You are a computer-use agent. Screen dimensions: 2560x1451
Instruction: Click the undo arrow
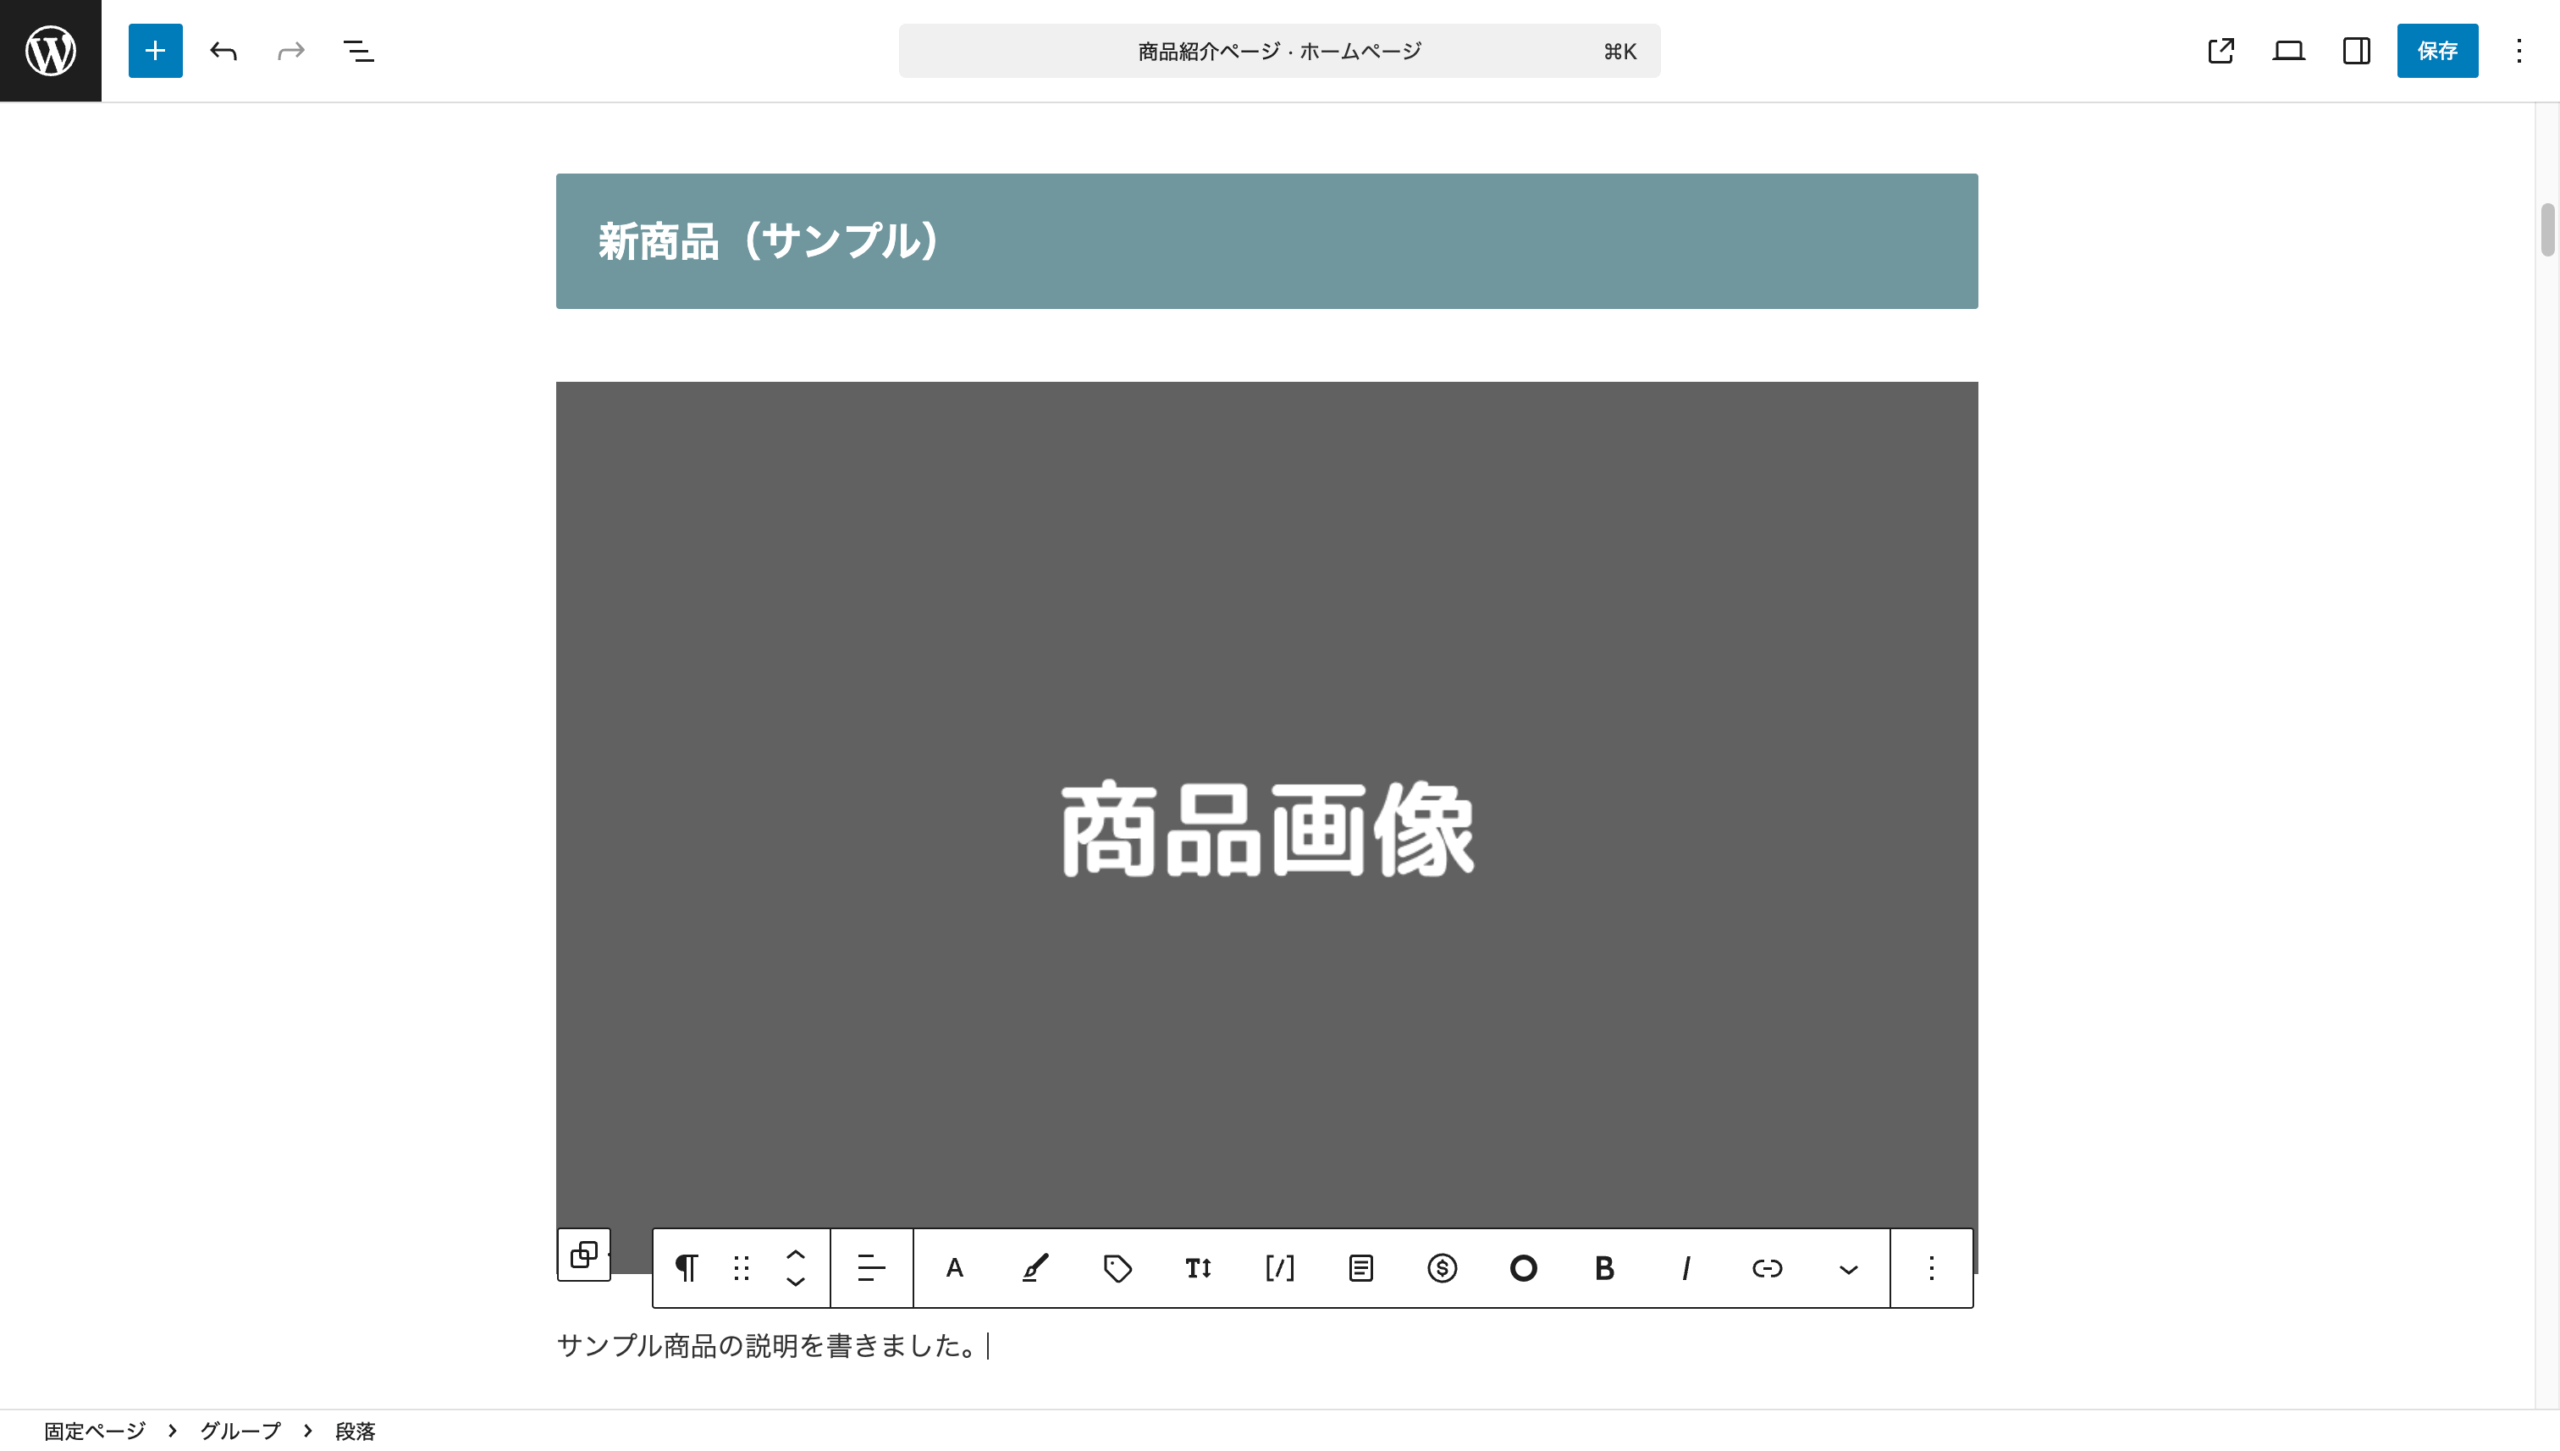click(223, 50)
